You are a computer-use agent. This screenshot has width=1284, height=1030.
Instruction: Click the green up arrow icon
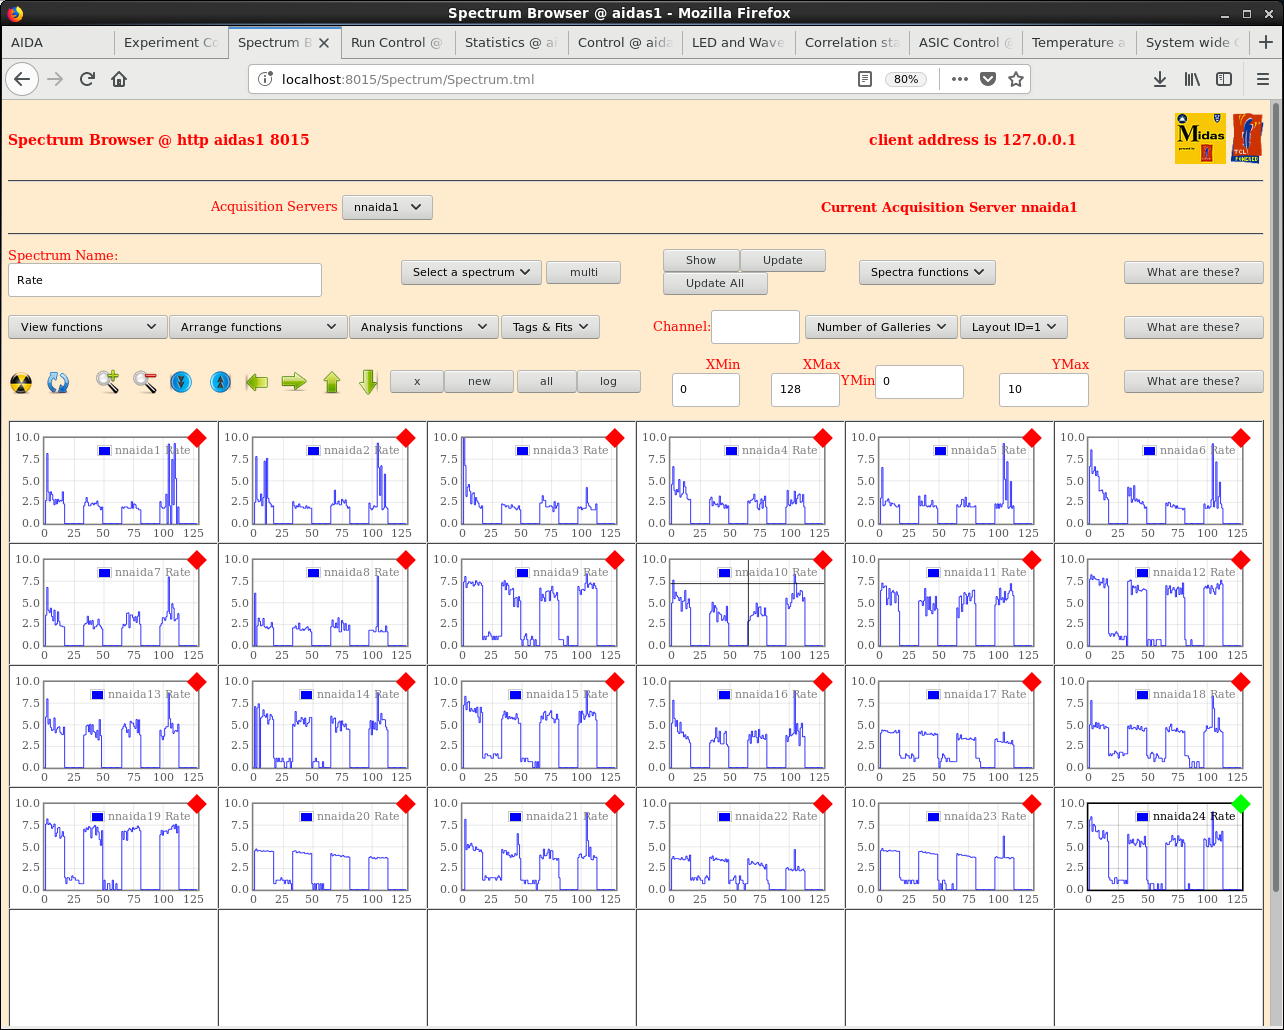pyautogui.click(x=332, y=381)
